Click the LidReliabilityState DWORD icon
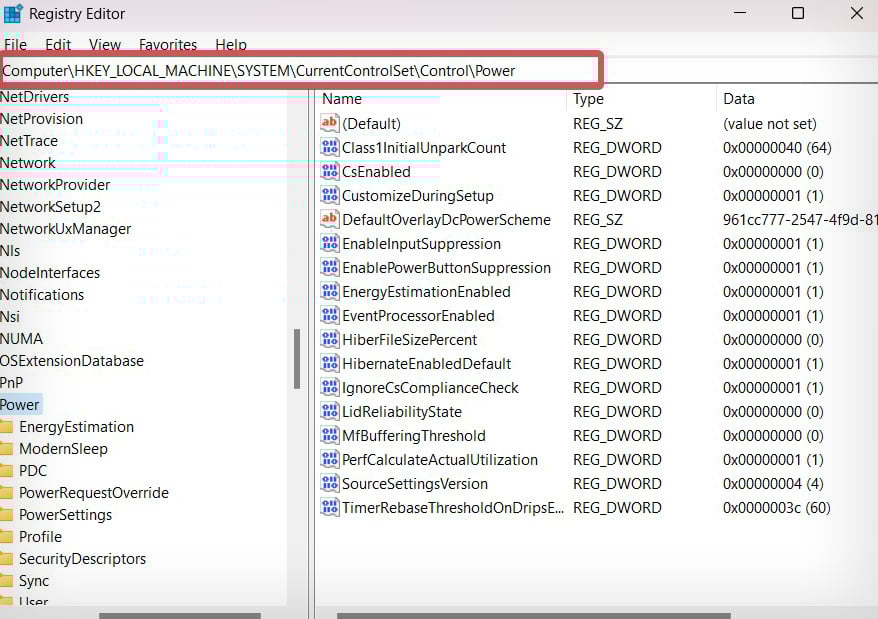This screenshot has width=878, height=619. tap(330, 411)
